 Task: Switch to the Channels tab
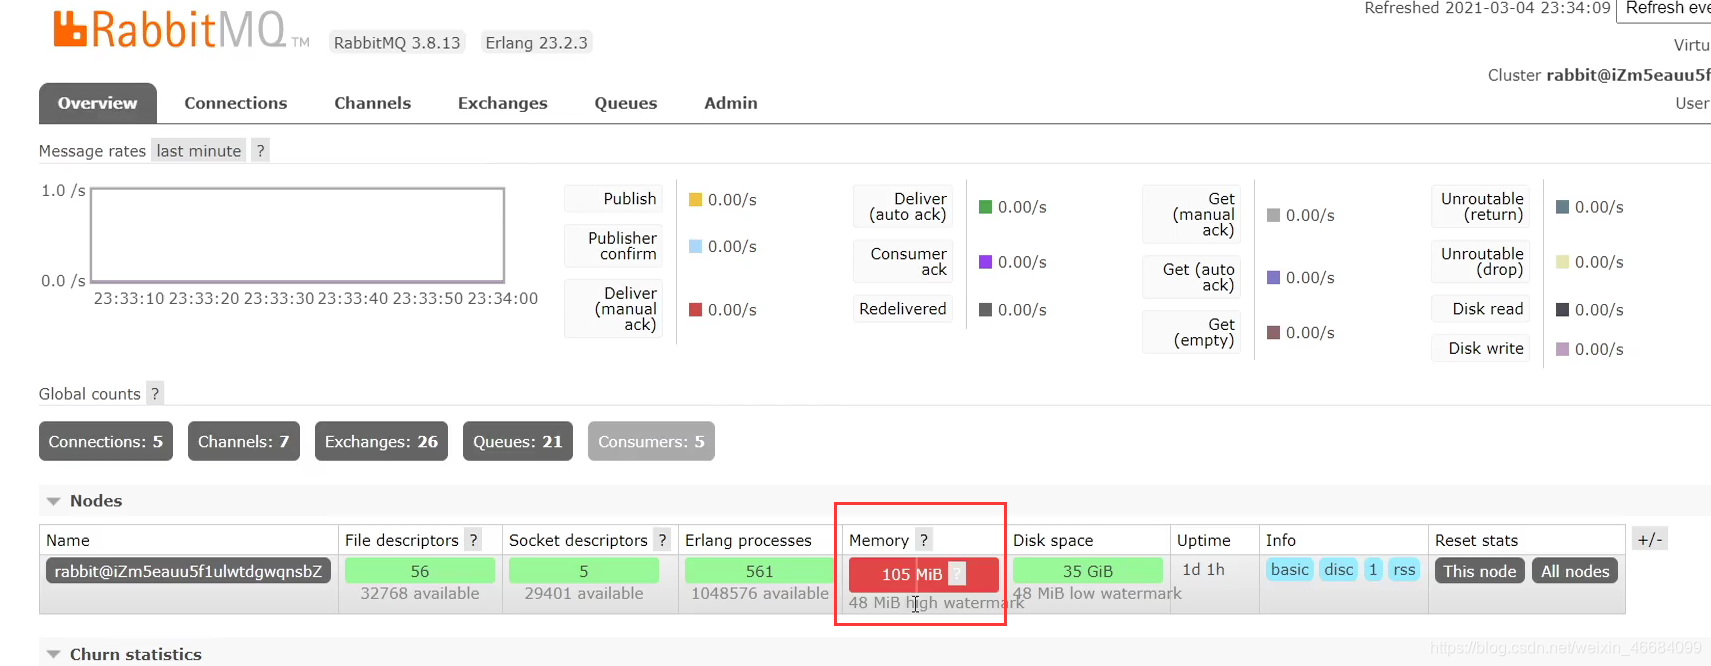coord(372,103)
